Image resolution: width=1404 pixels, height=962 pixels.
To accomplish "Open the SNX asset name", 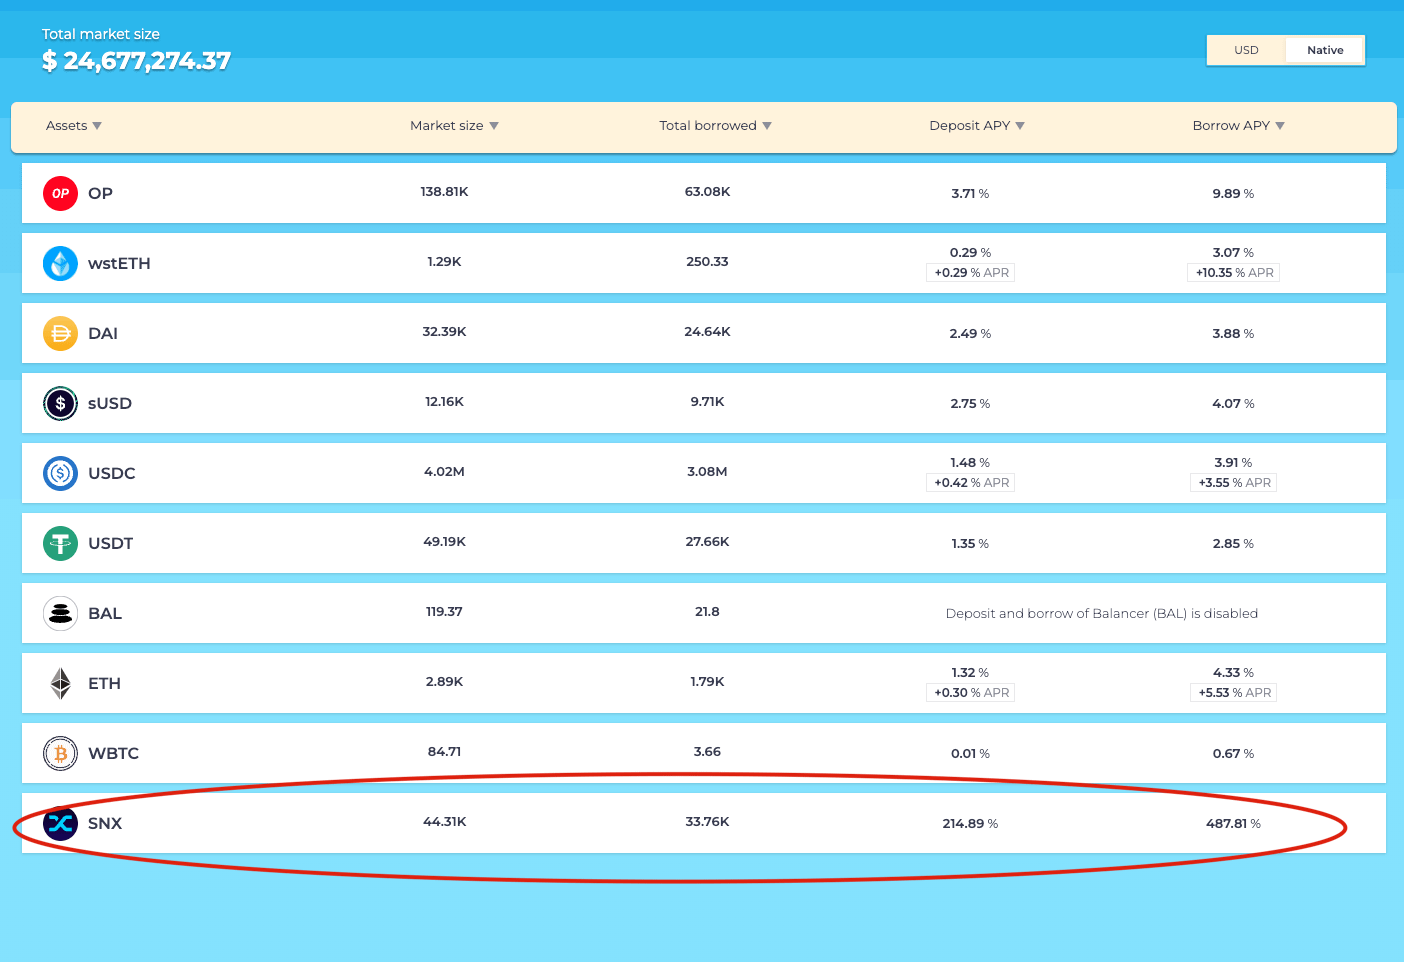I will pyautogui.click(x=105, y=823).
